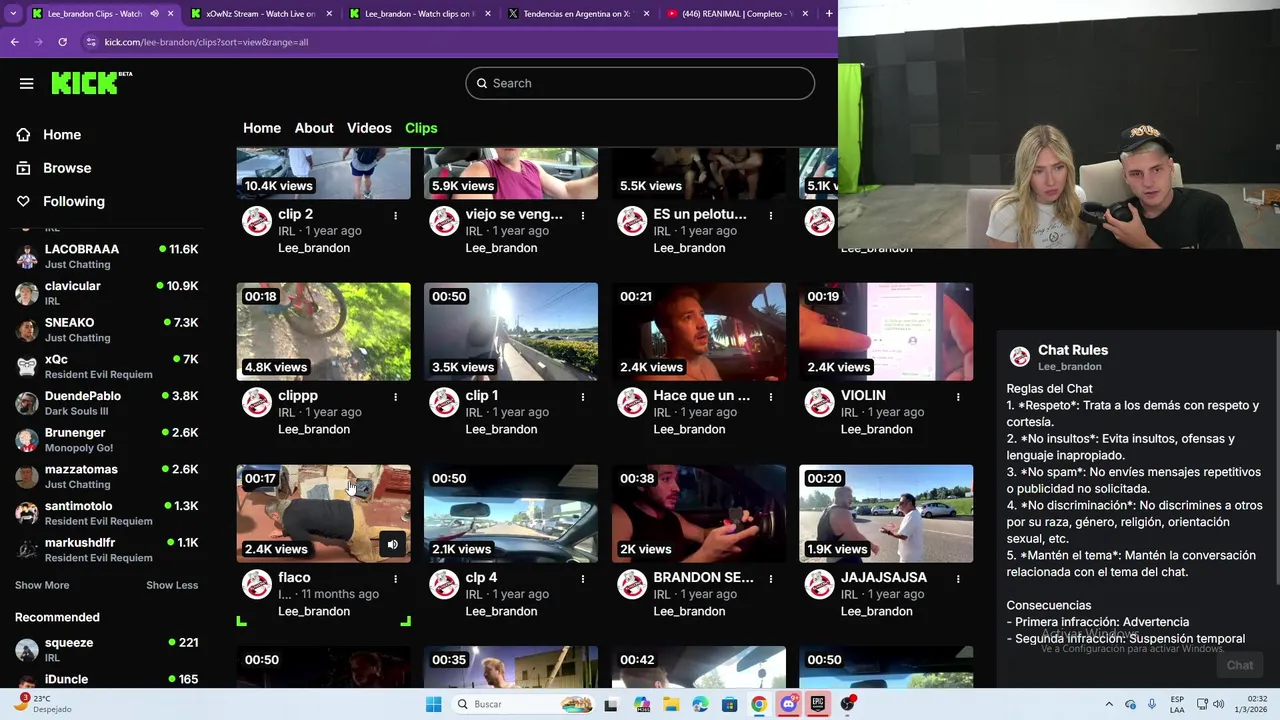Reload the page in browser
1280x720 pixels.
(62, 42)
